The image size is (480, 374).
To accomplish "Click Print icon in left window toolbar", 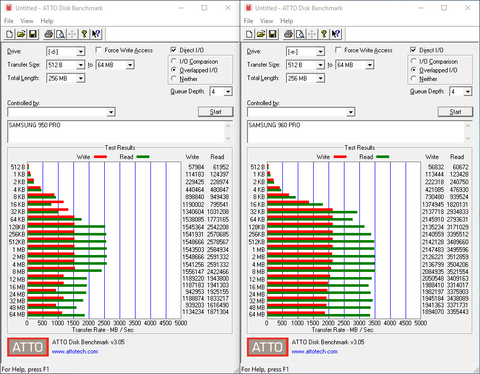I will click(49, 34).
